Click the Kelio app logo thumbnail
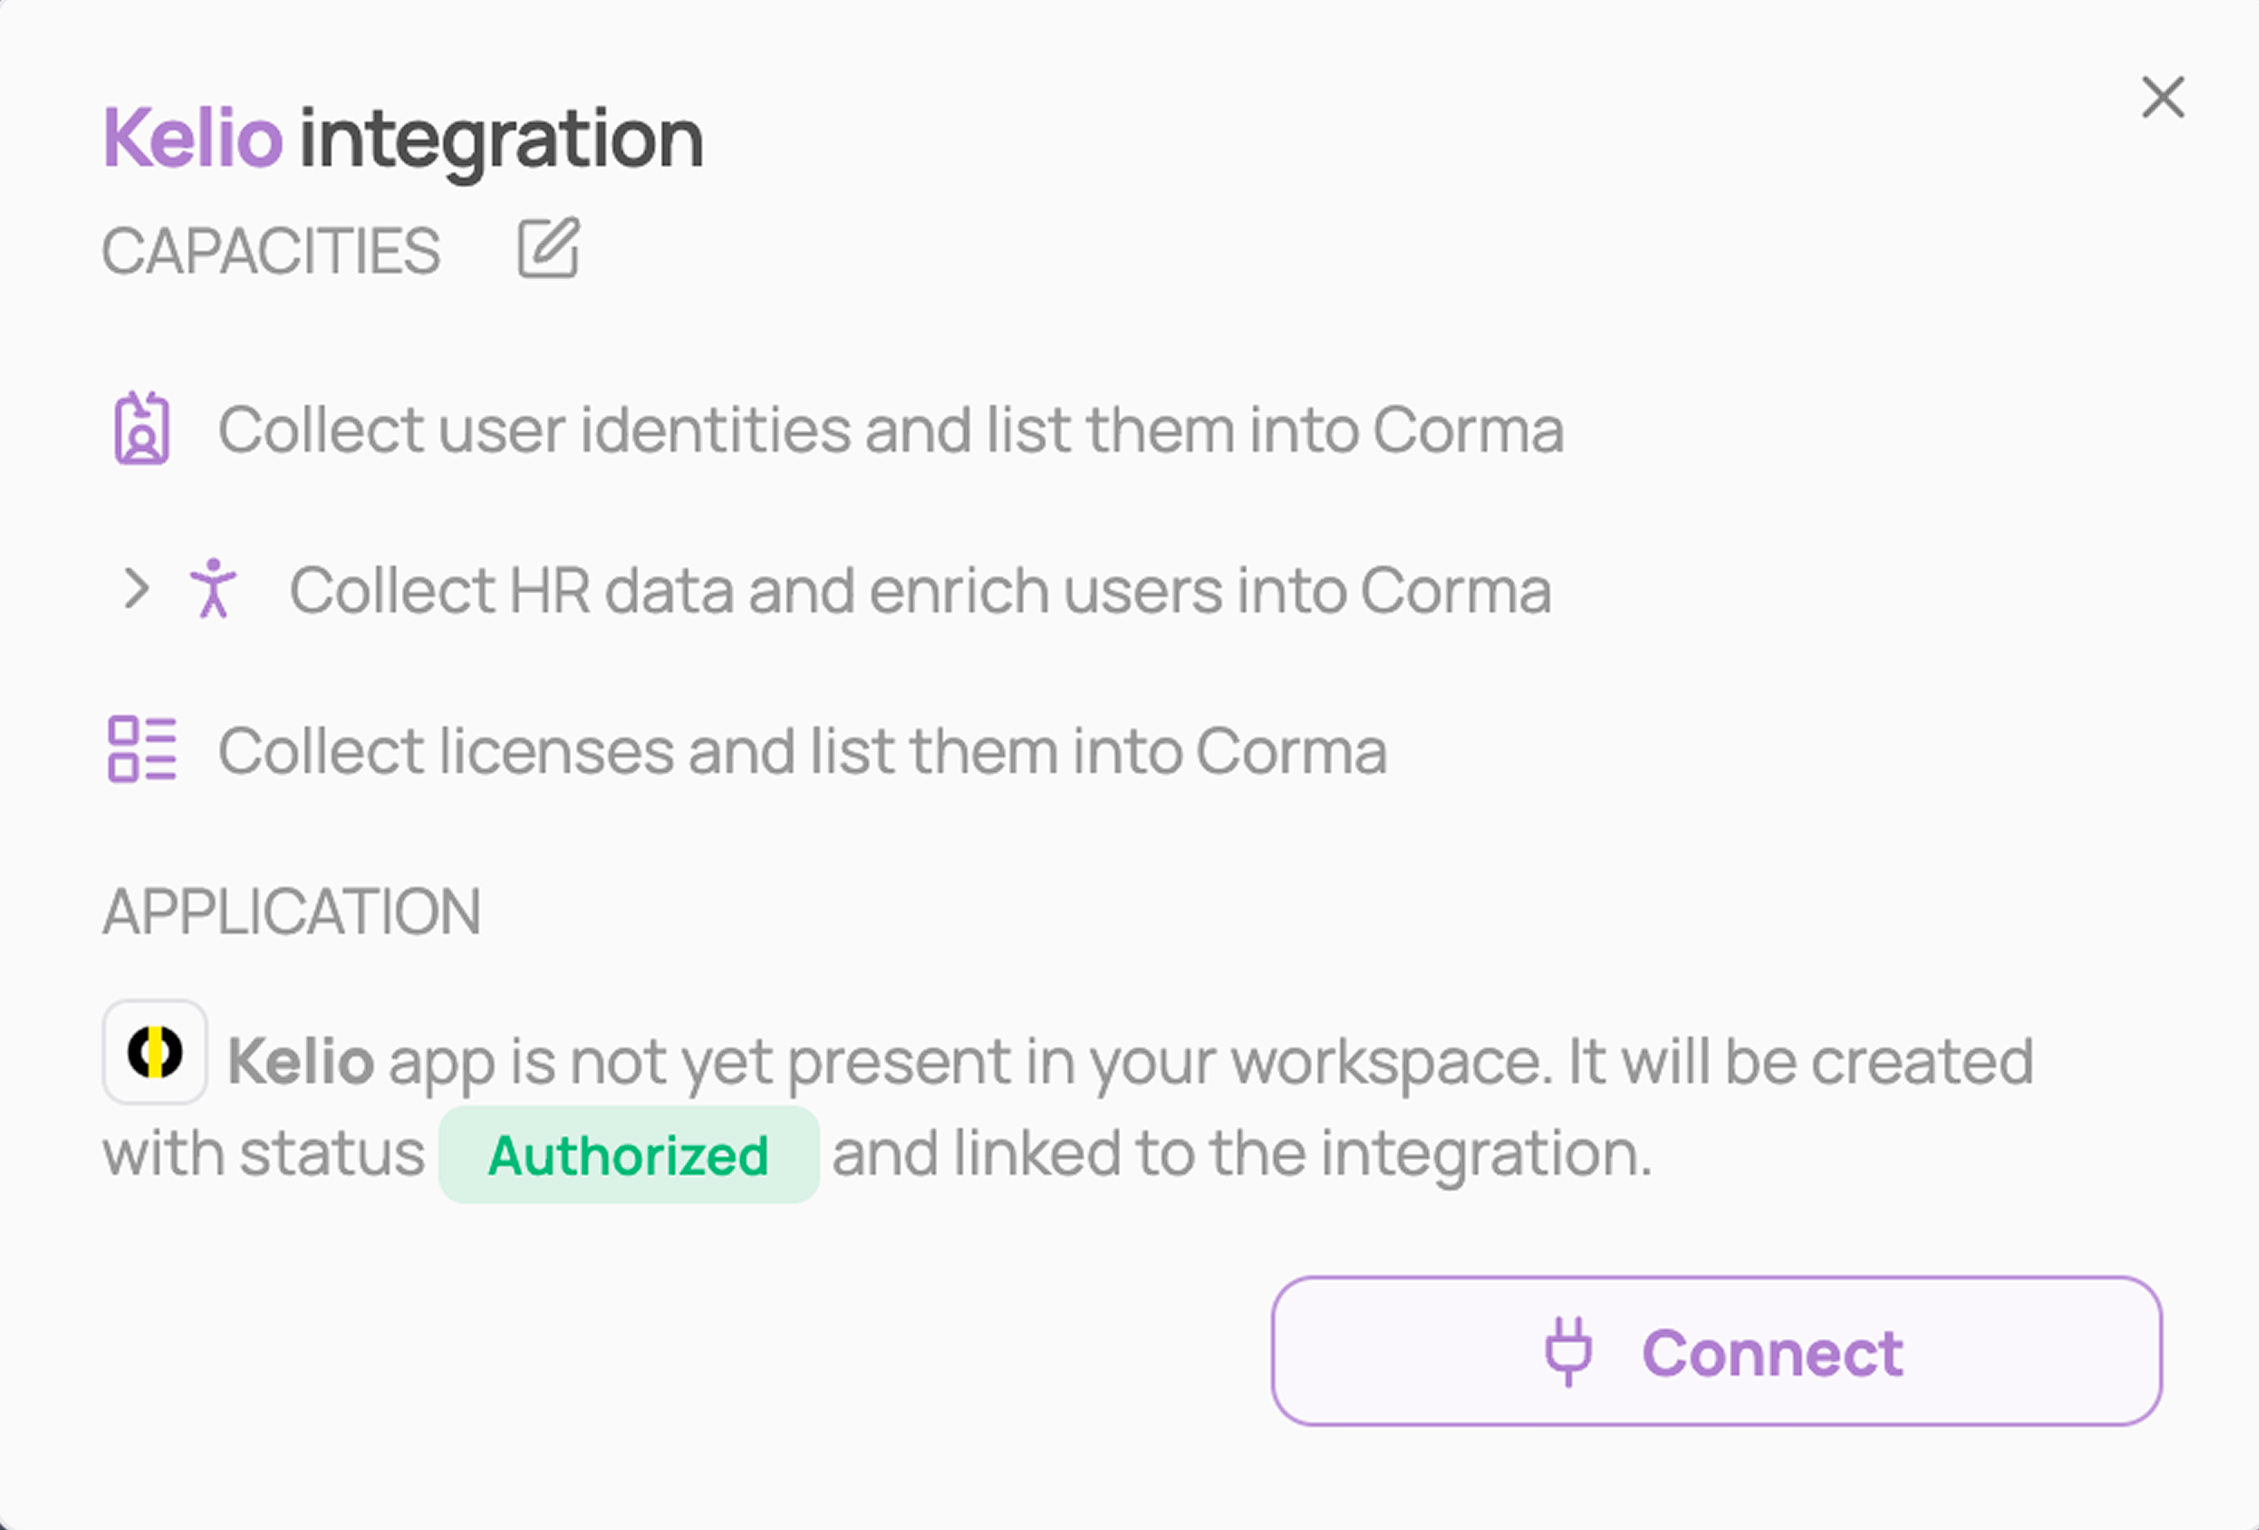Image resolution: width=2259 pixels, height=1530 pixels. click(x=155, y=1052)
